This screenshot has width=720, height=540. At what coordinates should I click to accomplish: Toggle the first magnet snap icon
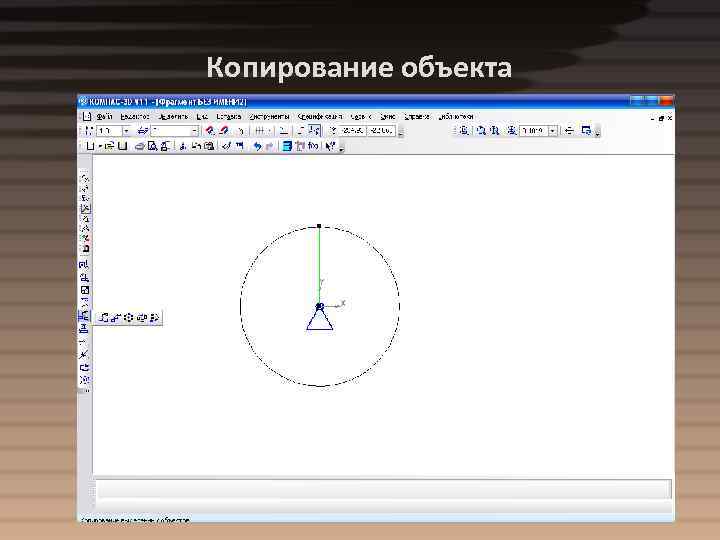click(x=210, y=131)
